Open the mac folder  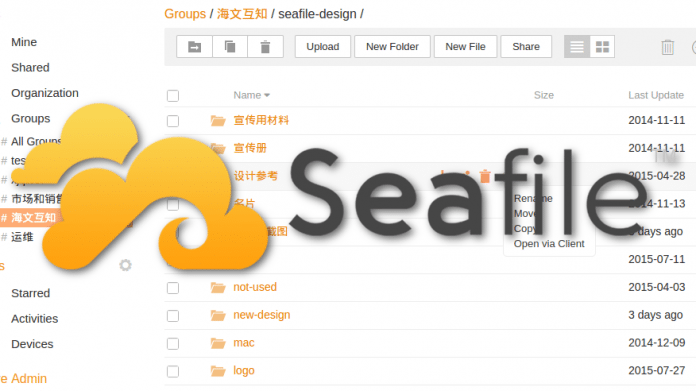[244, 343]
